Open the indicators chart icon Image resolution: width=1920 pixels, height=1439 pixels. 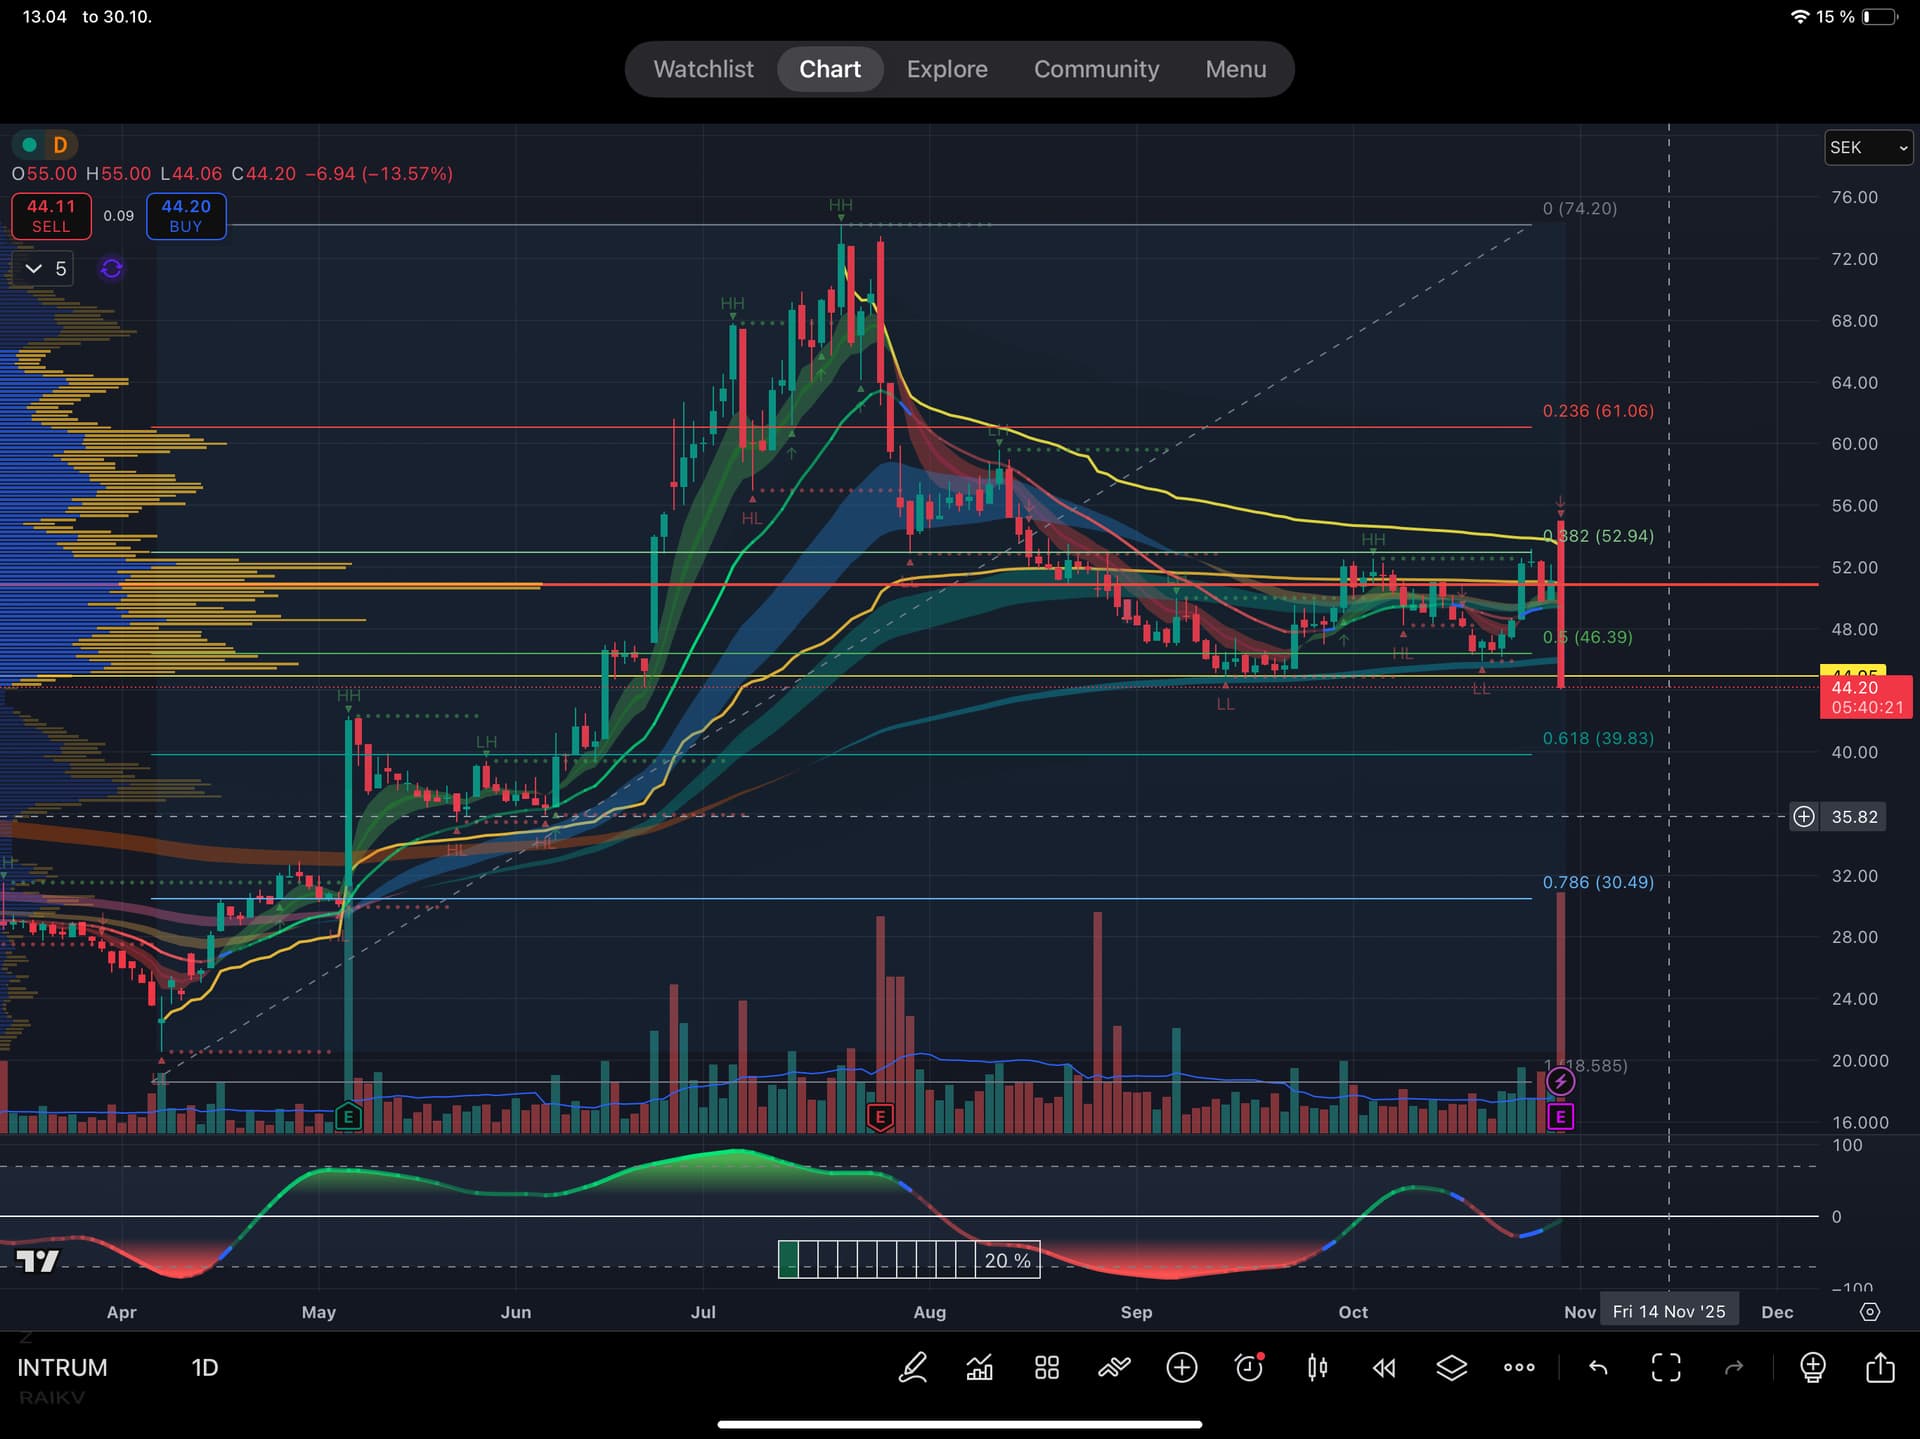pyautogui.click(x=980, y=1367)
